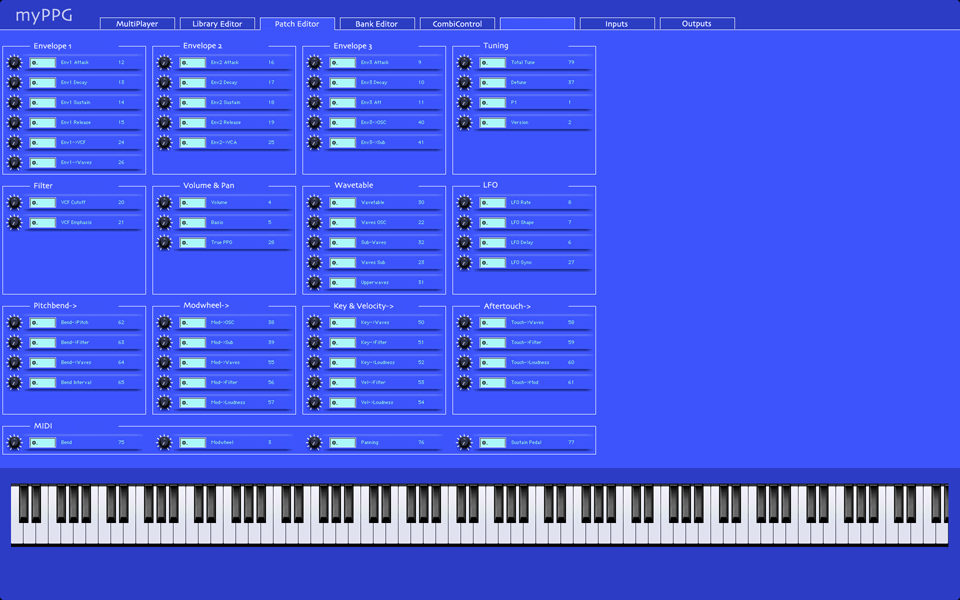Click the Waves OSC knob
The height and width of the screenshot is (600, 960).
tap(314, 223)
